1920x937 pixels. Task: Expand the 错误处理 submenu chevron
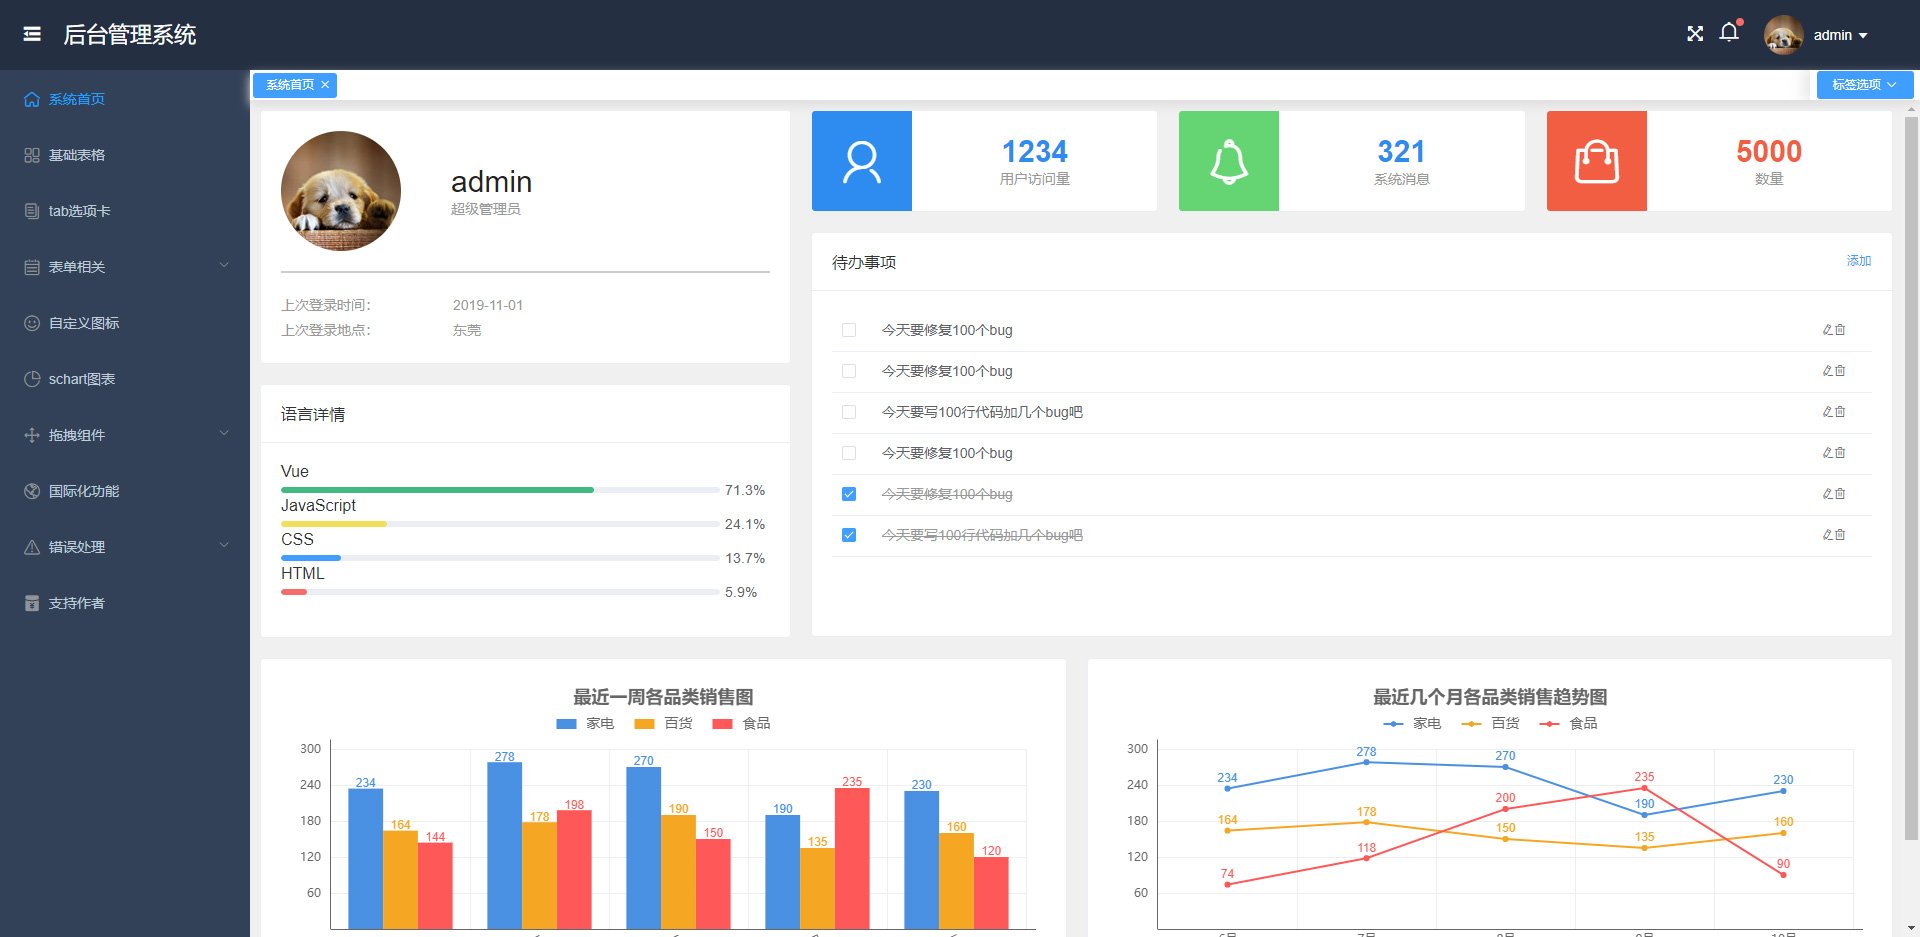click(224, 545)
